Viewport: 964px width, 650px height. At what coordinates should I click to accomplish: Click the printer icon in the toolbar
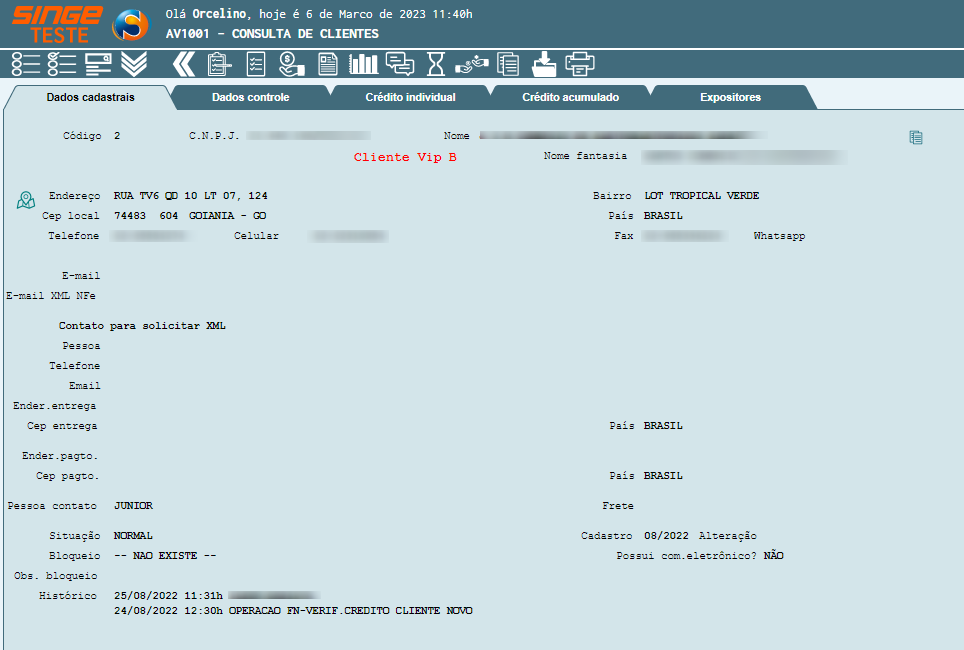(x=580, y=64)
